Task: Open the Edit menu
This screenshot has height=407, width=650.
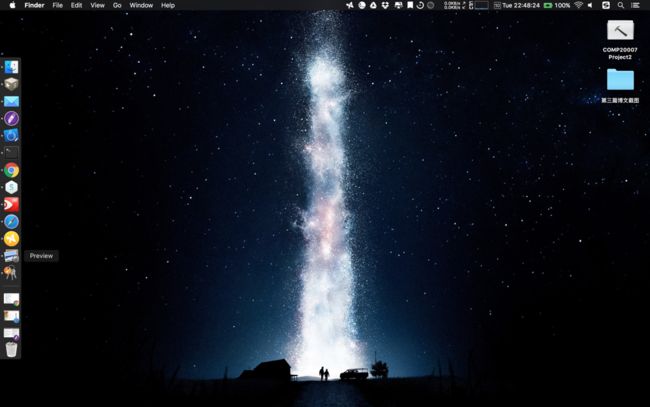Action: coord(76,5)
